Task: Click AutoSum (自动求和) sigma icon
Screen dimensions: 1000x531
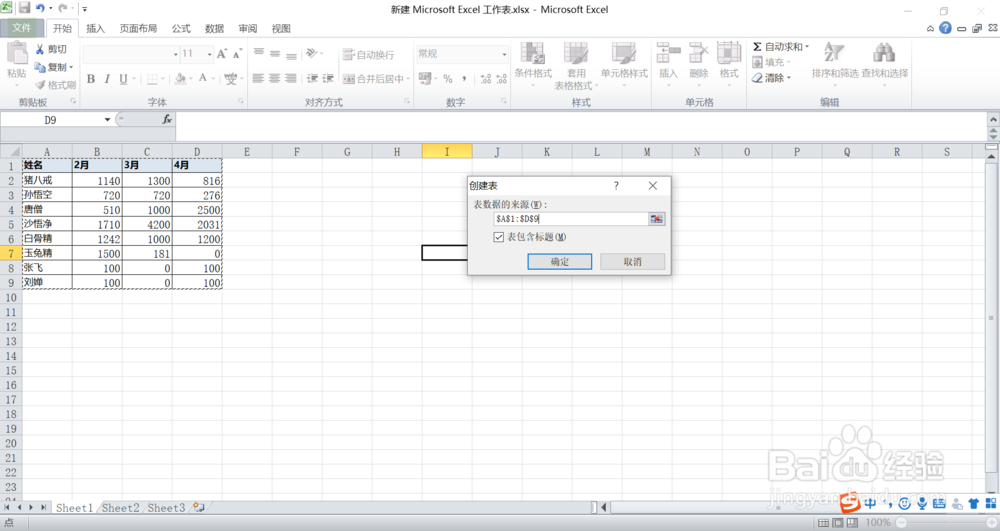Action: 757,47
